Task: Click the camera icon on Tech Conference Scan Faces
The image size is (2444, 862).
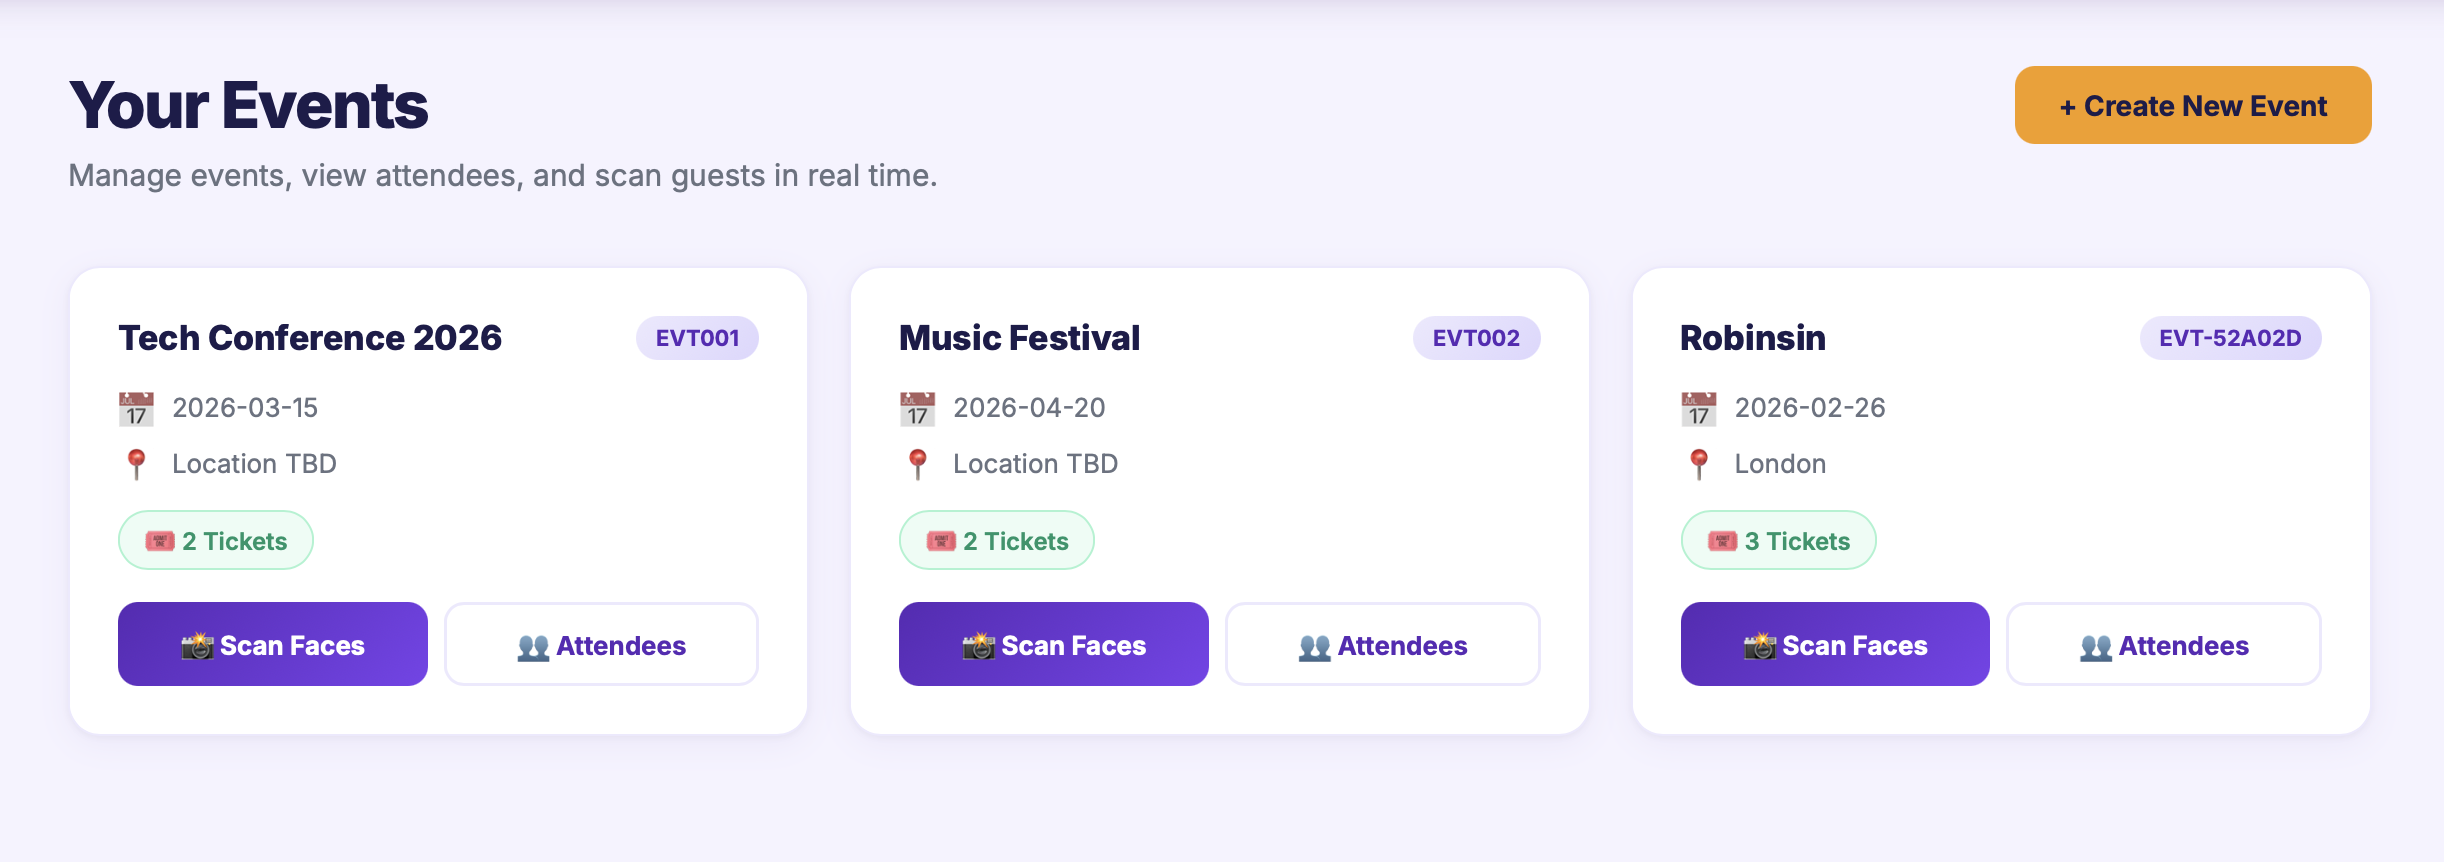Action: [197, 646]
